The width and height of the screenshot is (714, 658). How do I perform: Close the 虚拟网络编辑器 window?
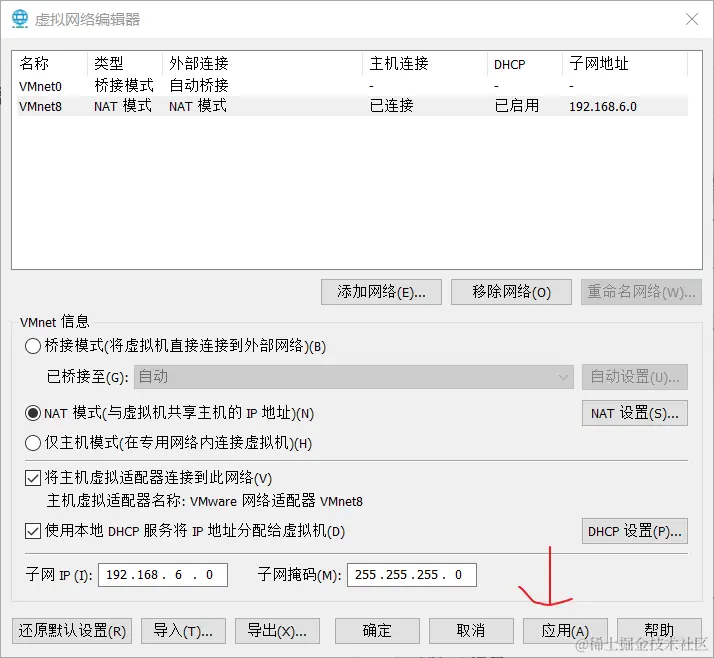(x=692, y=19)
